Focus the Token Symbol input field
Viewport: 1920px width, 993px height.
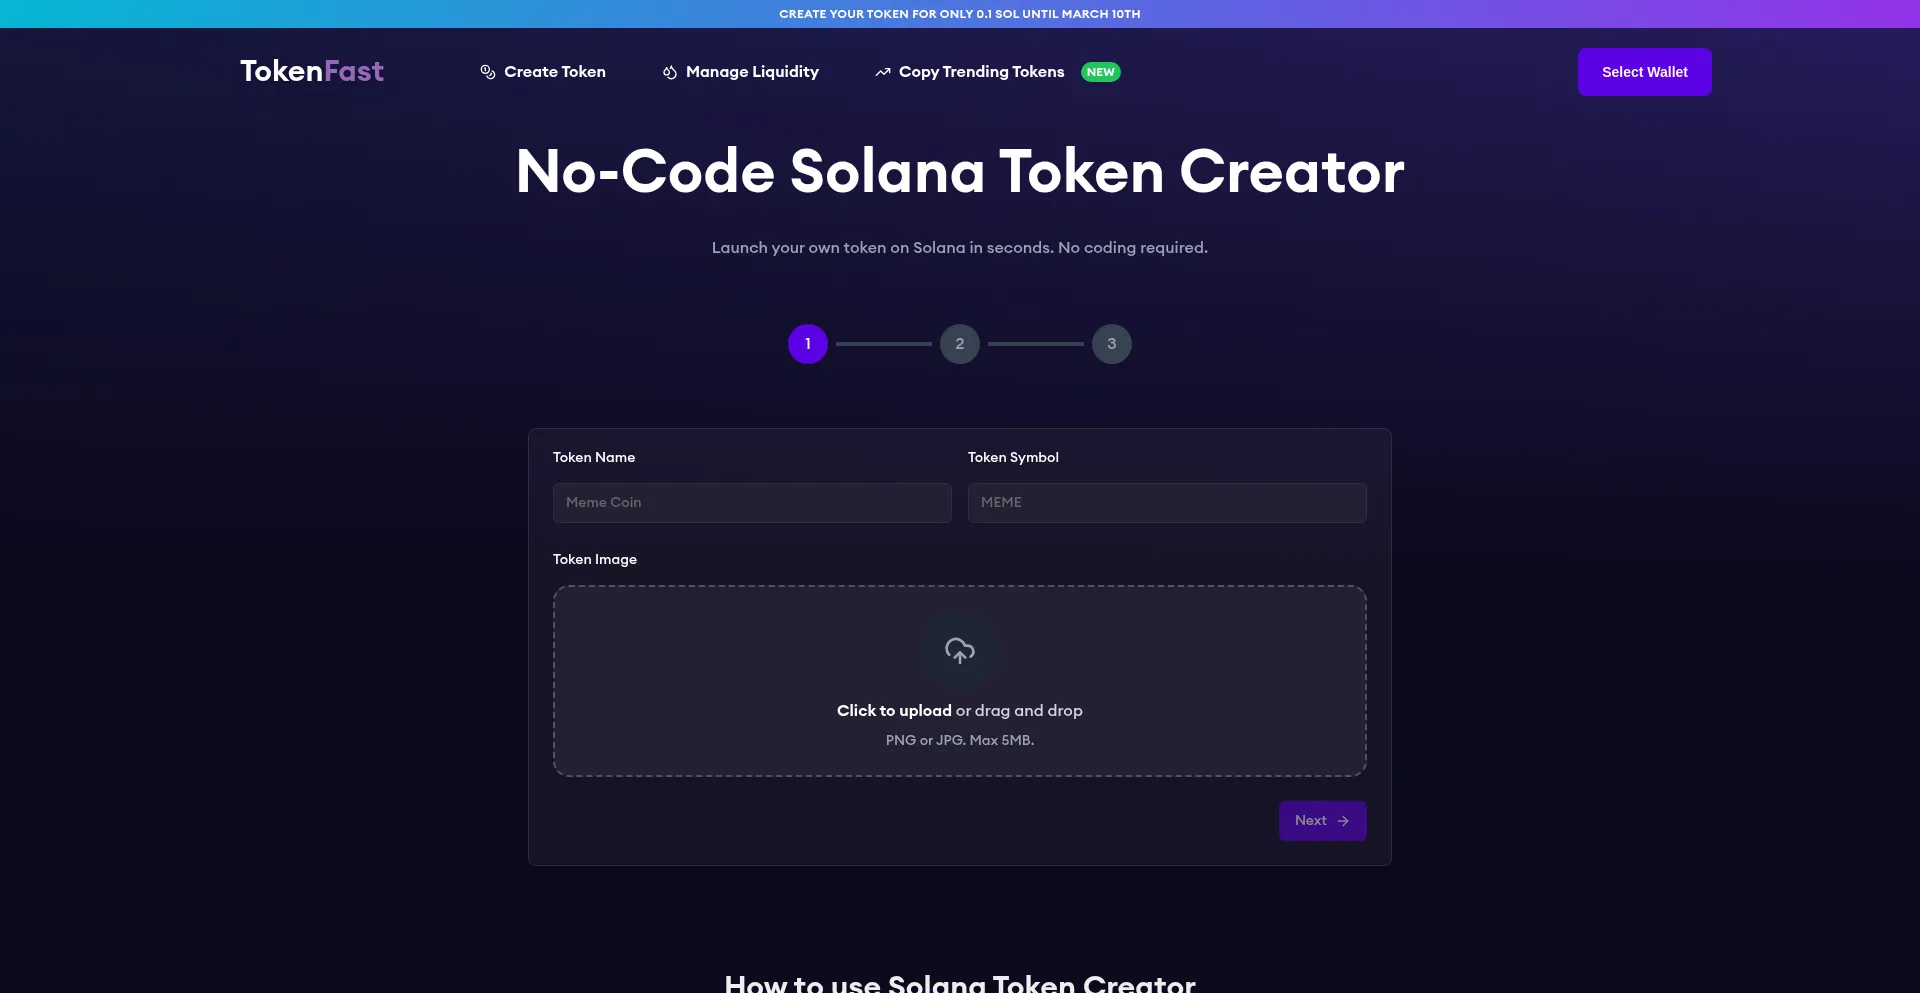click(x=1166, y=503)
